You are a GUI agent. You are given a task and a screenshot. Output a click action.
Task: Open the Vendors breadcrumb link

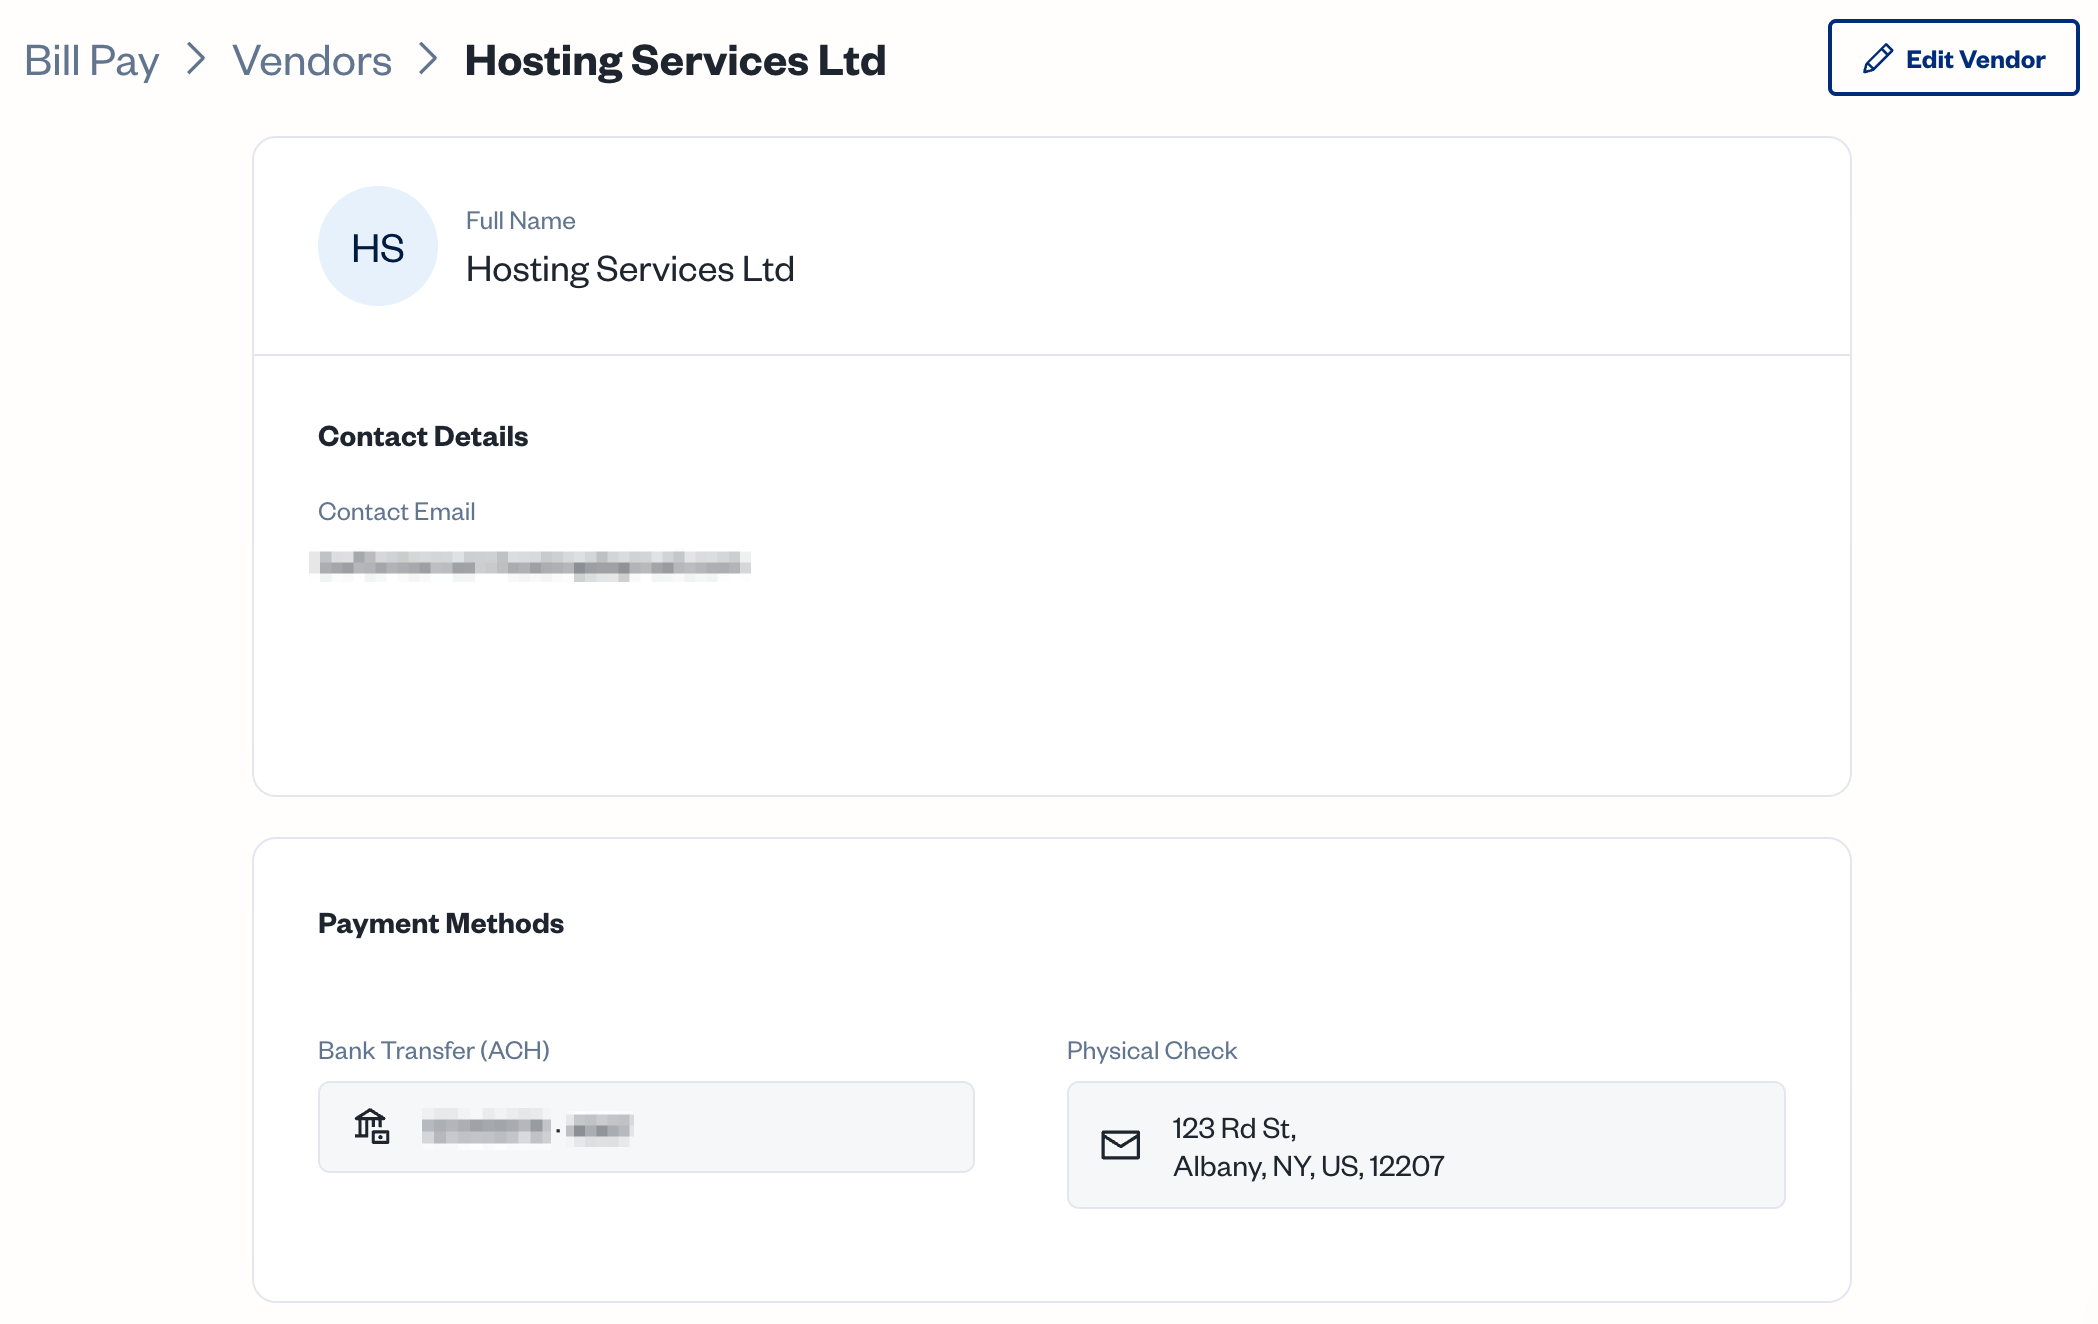coord(312,60)
